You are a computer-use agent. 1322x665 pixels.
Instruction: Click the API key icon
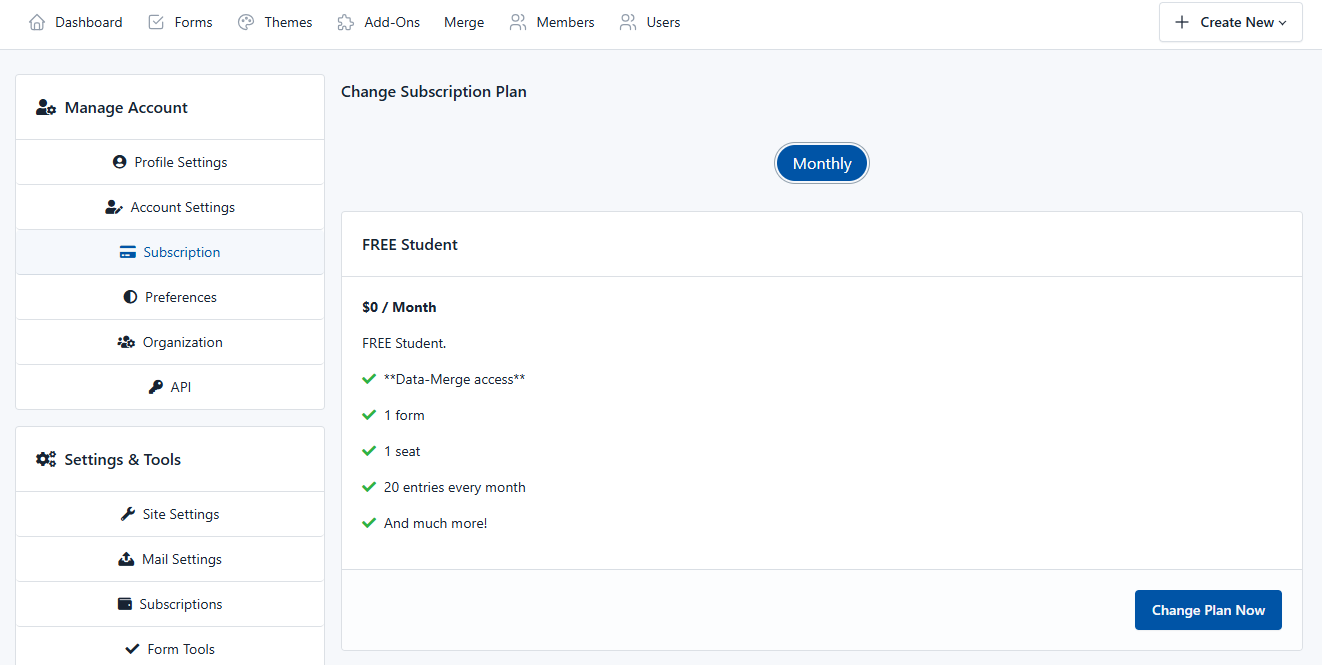tap(156, 387)
